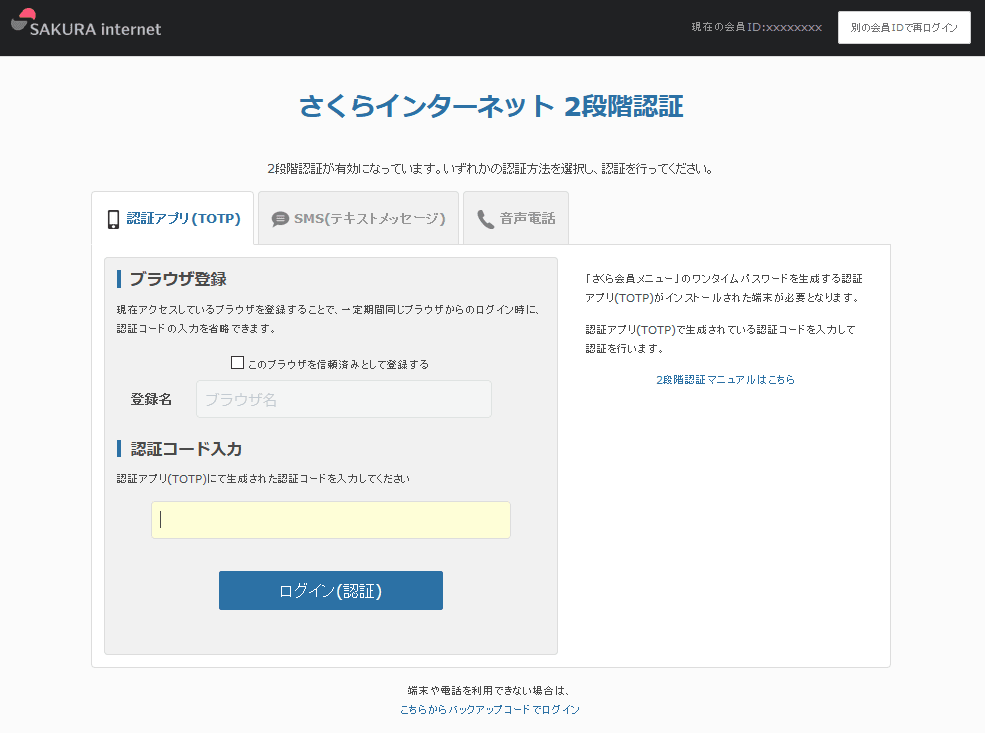Click the ブラウザ登録 section heading
Image resolution: width=985 pixels, height=733 pixels.
coord(178,279)
